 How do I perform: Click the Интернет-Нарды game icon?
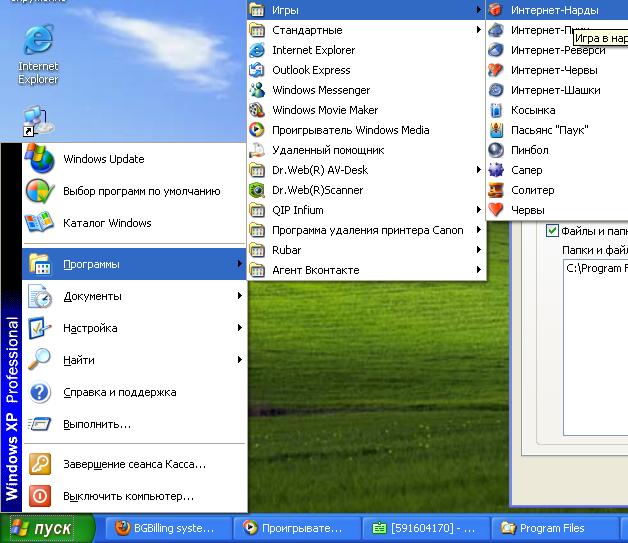pos(496,10)
